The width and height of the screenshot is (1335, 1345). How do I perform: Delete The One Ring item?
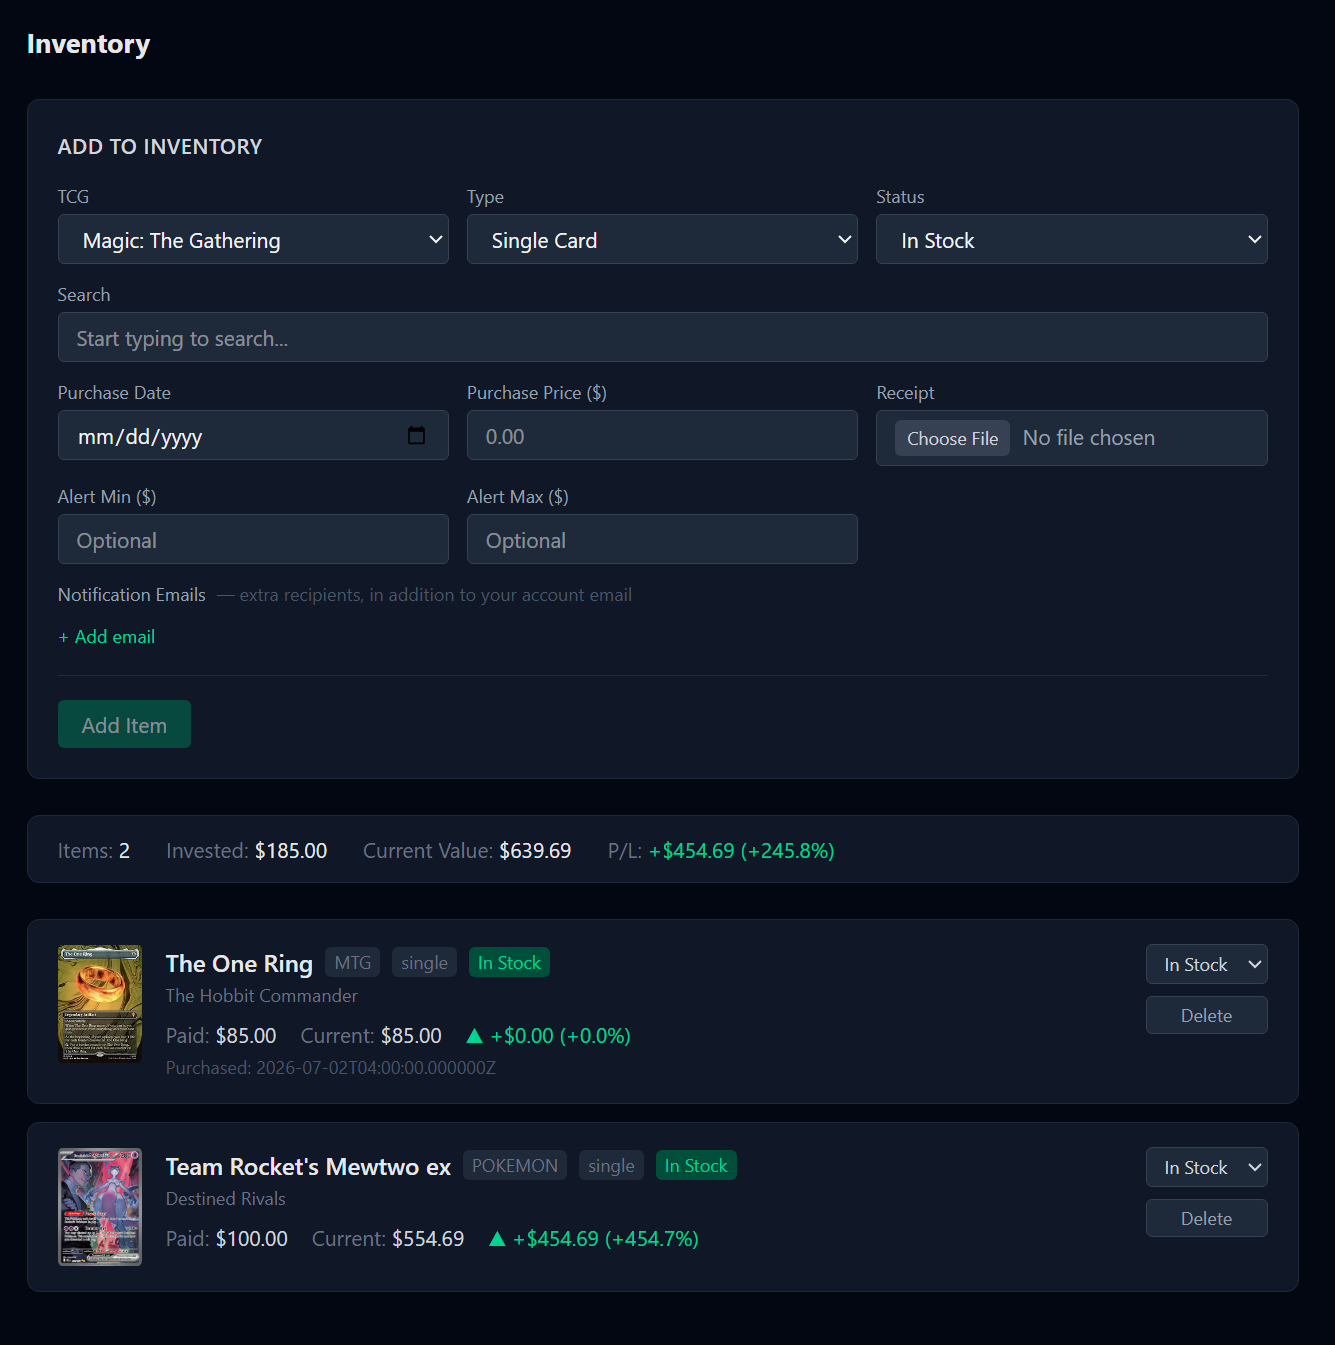pos(1206,1015)
